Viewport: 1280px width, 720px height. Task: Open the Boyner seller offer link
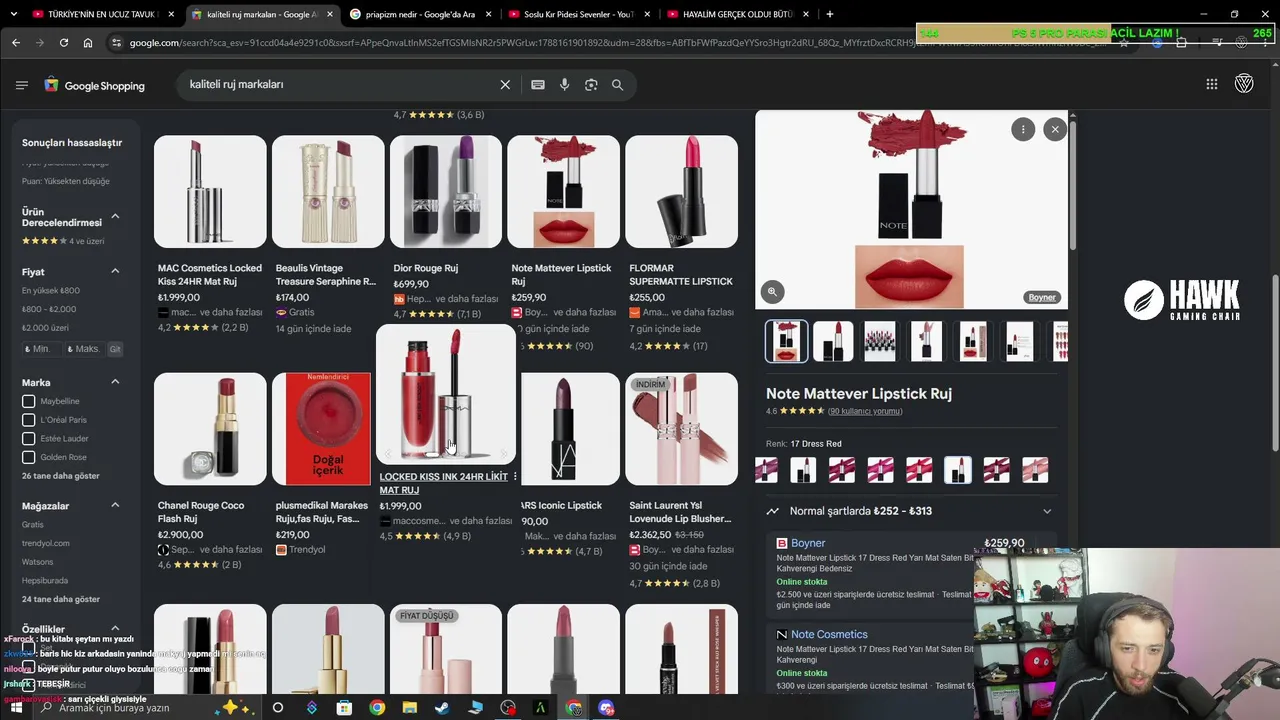[x=808, y=543]
